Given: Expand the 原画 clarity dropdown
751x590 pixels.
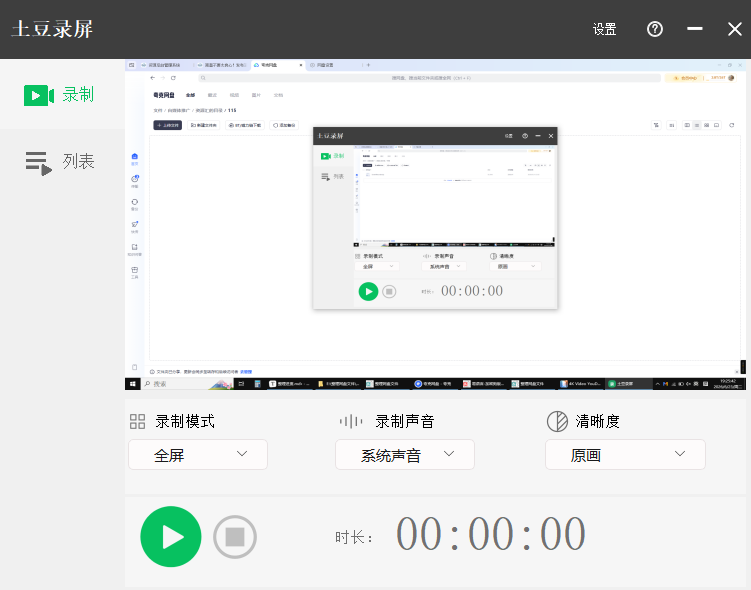Looking at the screenshot, I should (x=625, y=454).
